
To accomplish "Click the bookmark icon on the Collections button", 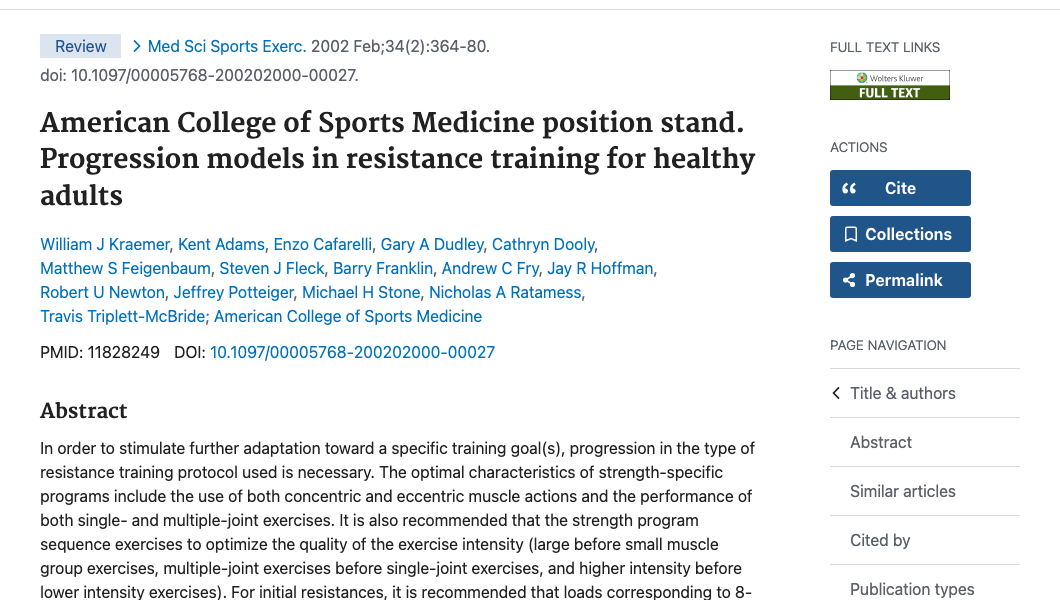I will click(x=852, y=233).
